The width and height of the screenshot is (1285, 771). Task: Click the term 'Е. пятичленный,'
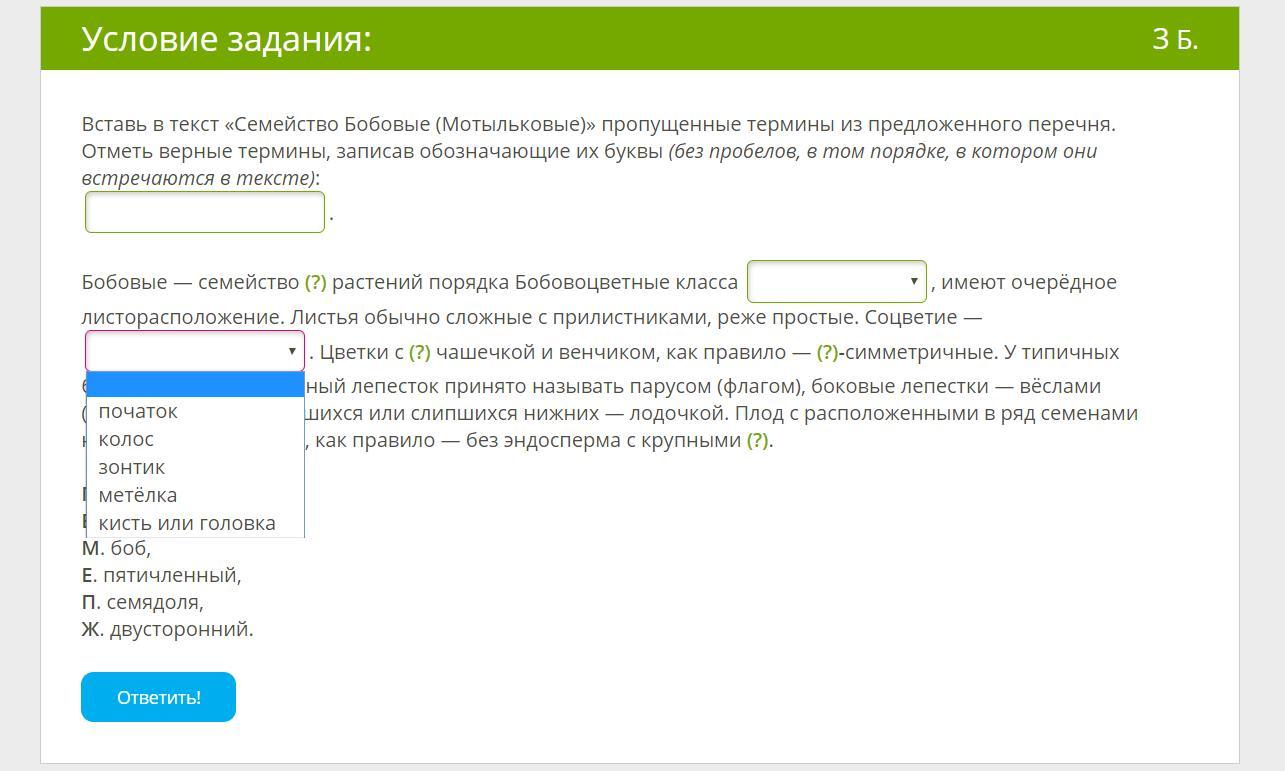pyautogui.click(x=161, y=575)
